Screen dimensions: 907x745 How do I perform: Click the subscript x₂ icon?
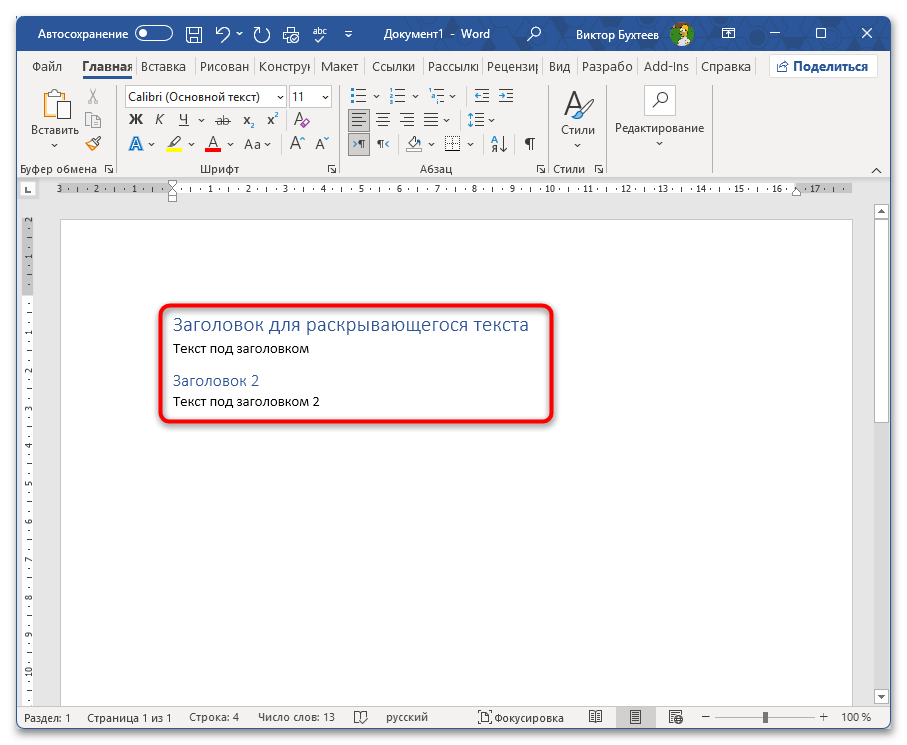coord(248,120)
